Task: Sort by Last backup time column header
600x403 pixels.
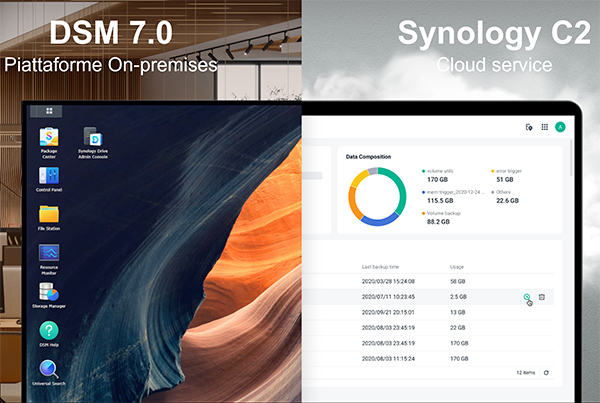Action: point(380,267)
